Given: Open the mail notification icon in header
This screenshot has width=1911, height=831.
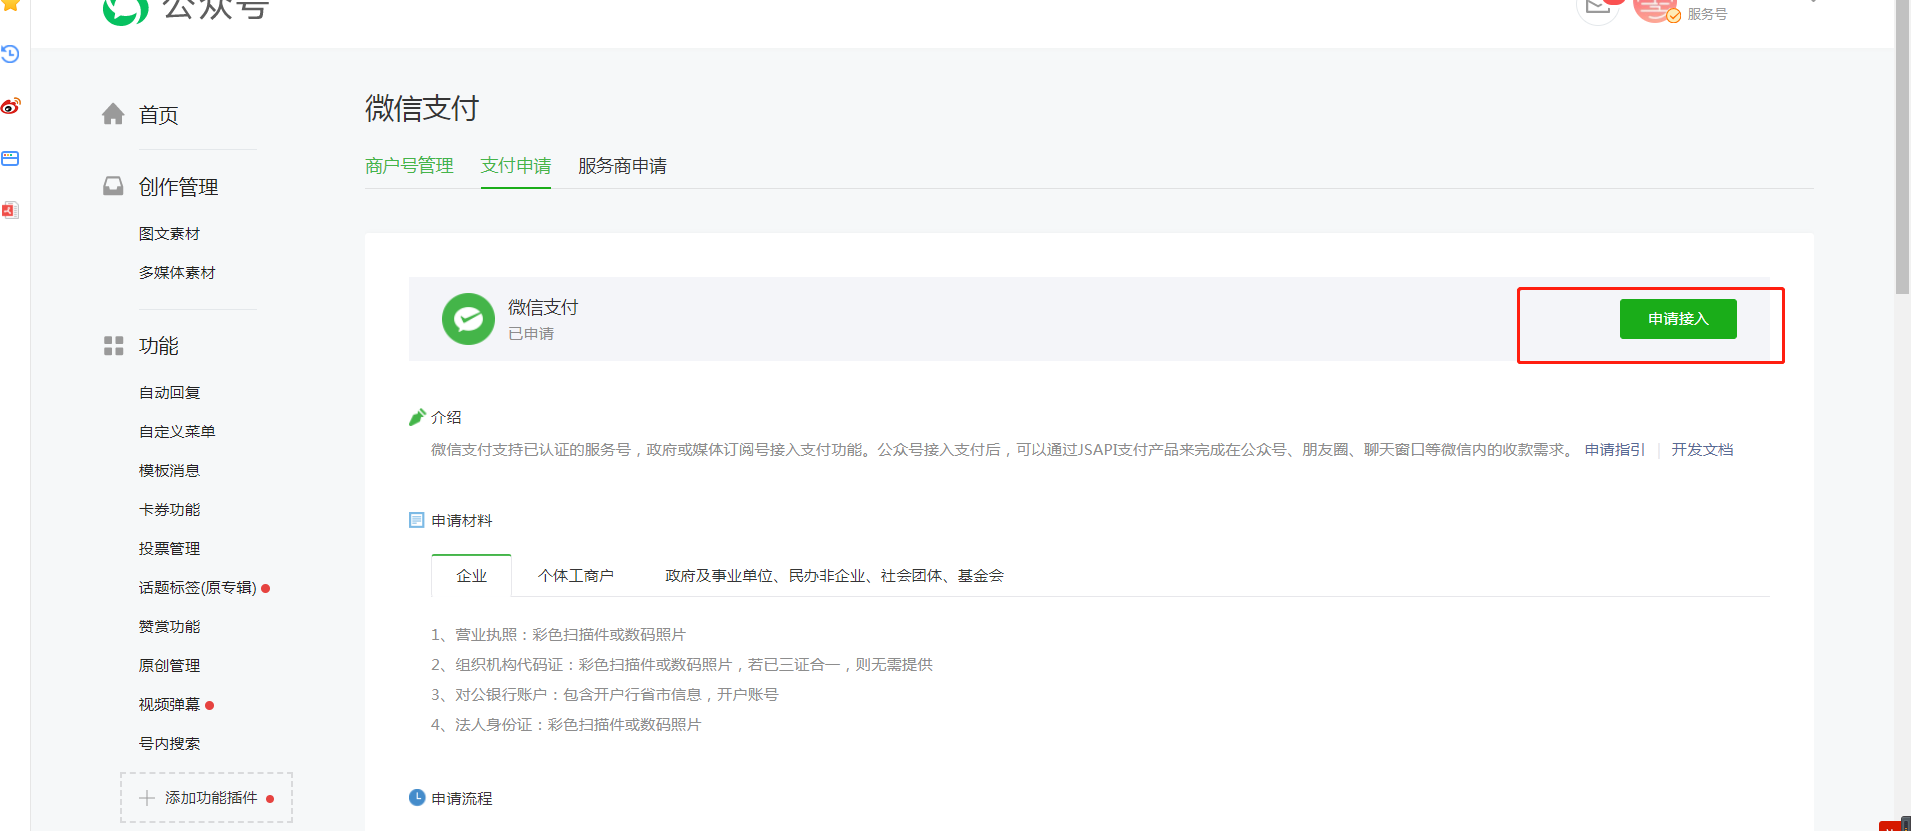Looking at the screenshot, I should 1598,8.
